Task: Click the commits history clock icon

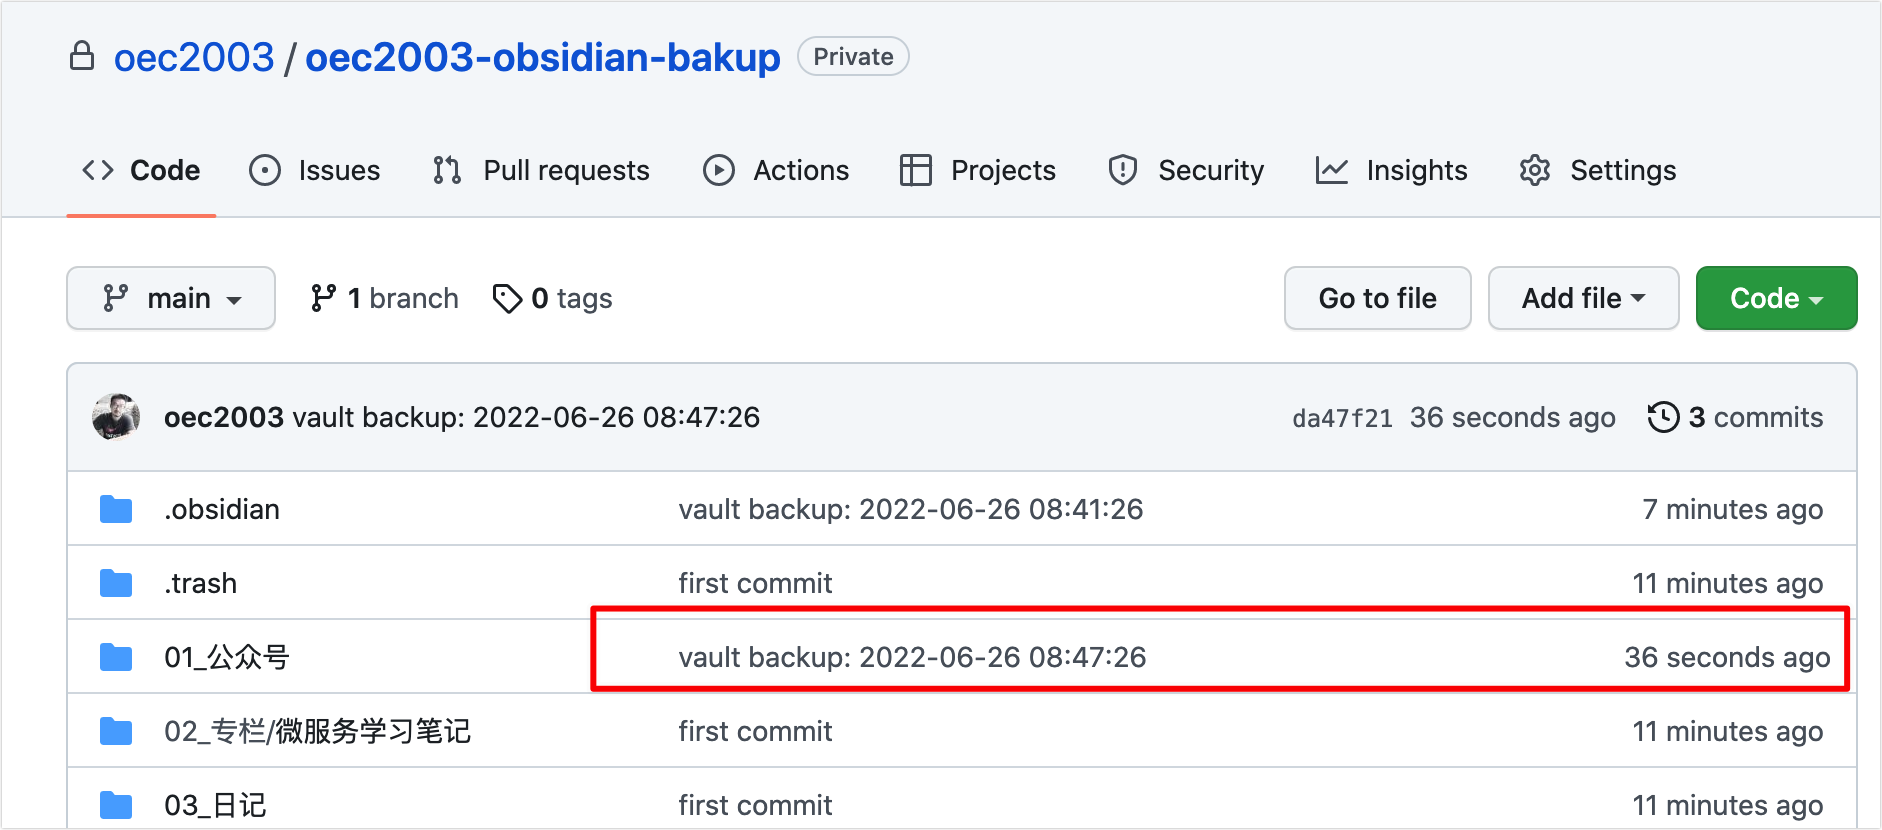Action: point(1663,417)
